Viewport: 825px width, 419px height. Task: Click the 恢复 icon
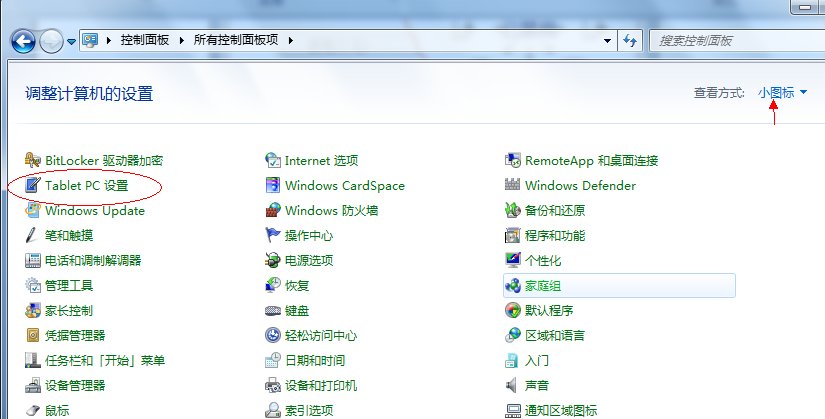(x=273, y=285)
